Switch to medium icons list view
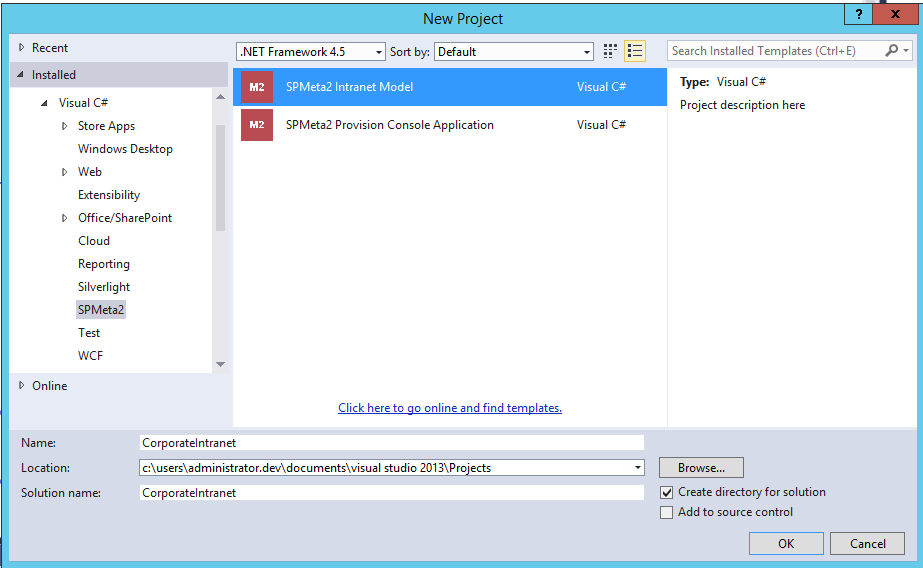923x568 pixels. pyautogui.click(x=635, y=51)
